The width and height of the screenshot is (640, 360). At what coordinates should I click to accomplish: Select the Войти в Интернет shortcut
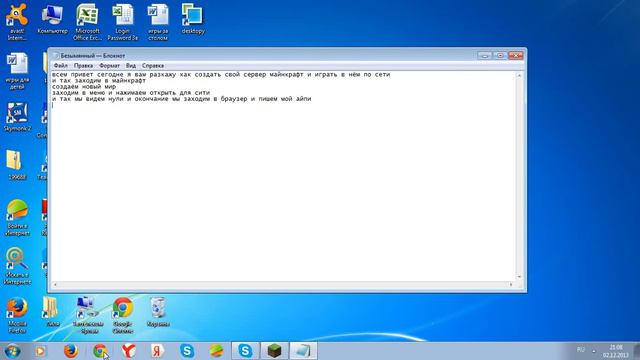[x=17, y=218]
